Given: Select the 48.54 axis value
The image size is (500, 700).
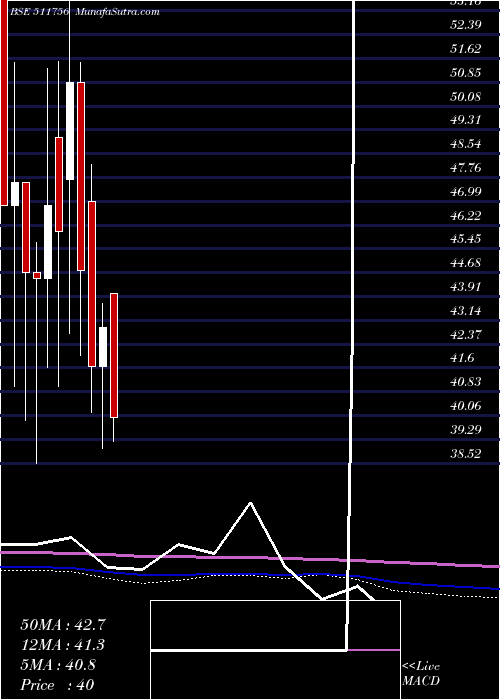Looking at the screenshot, I should tap(466, 144).
